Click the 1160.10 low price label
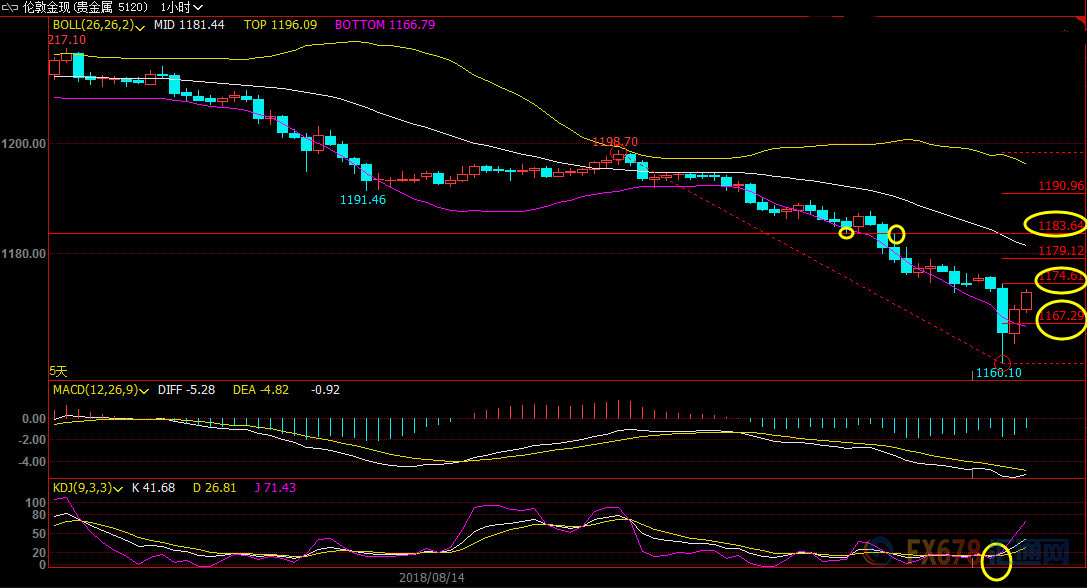Viewport: 1087px width, 588px height. point(998,373)
